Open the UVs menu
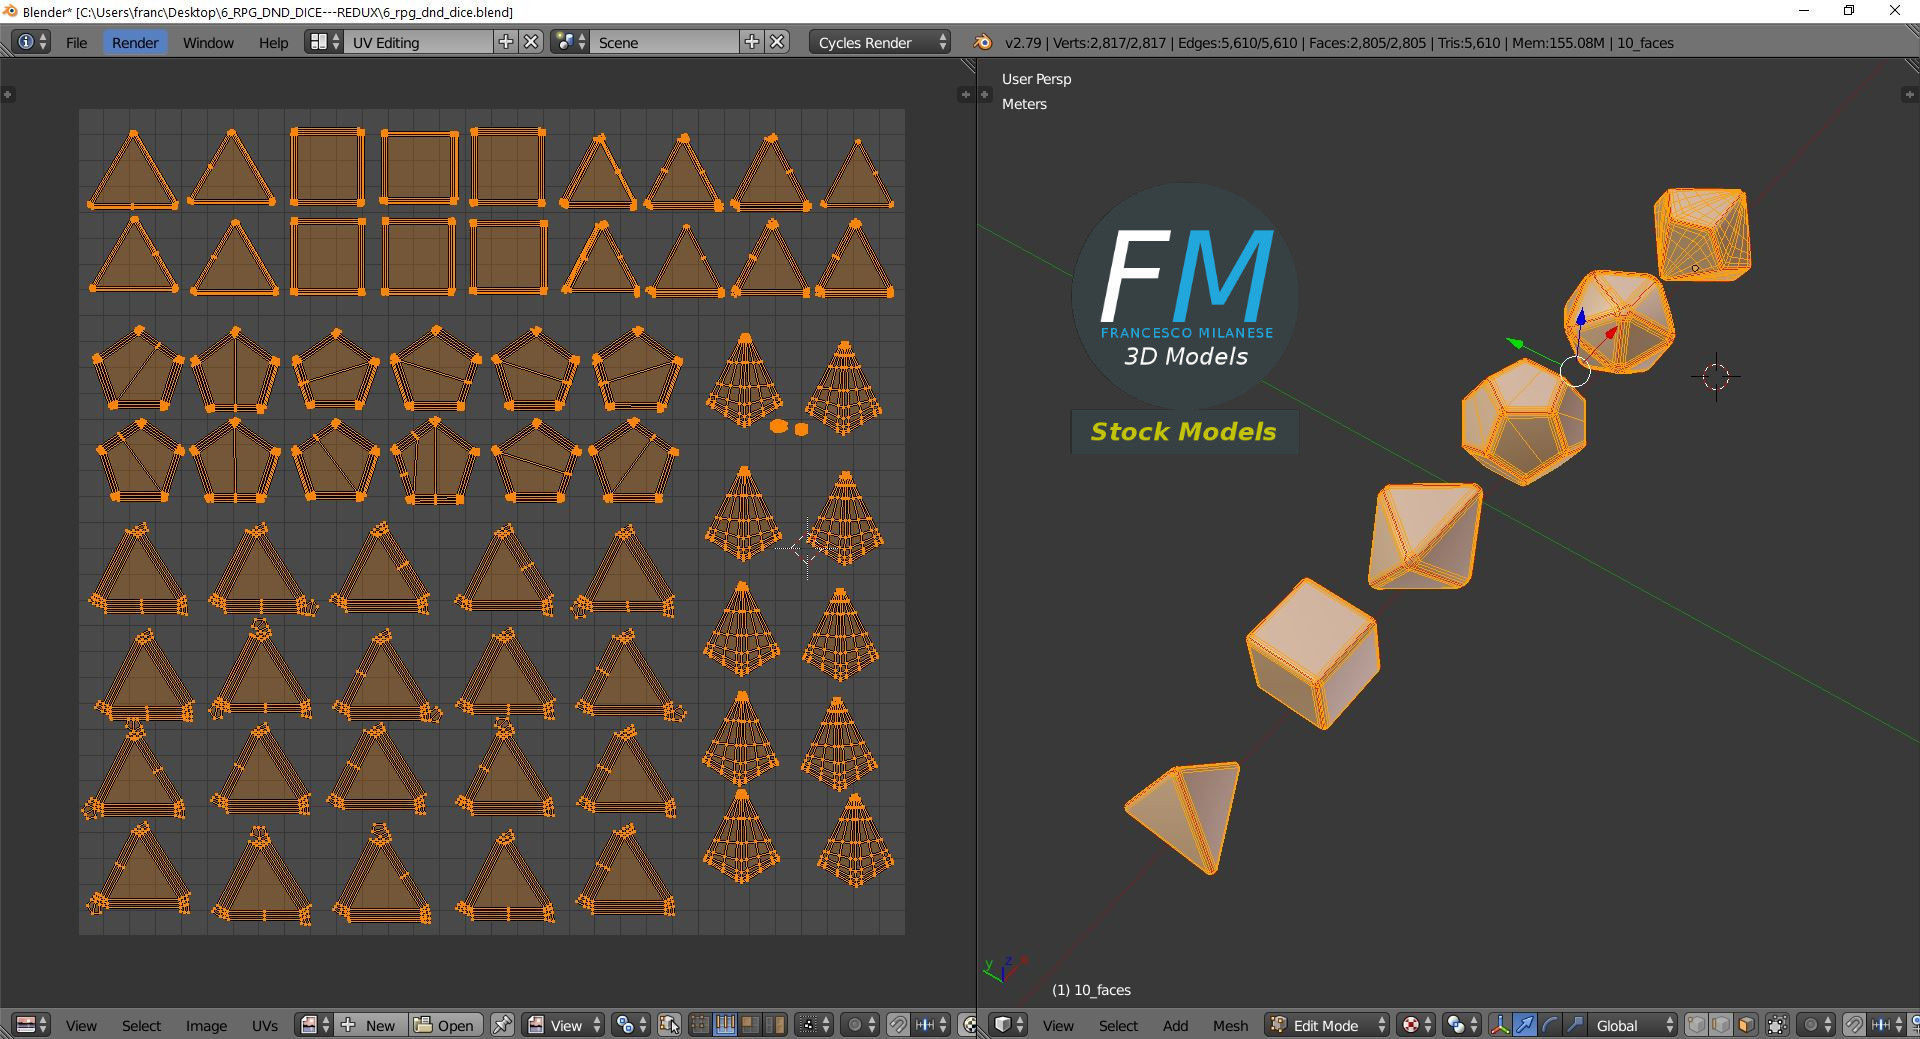The height and width of the screenshot is (1039, 1920). [265, 1025]
